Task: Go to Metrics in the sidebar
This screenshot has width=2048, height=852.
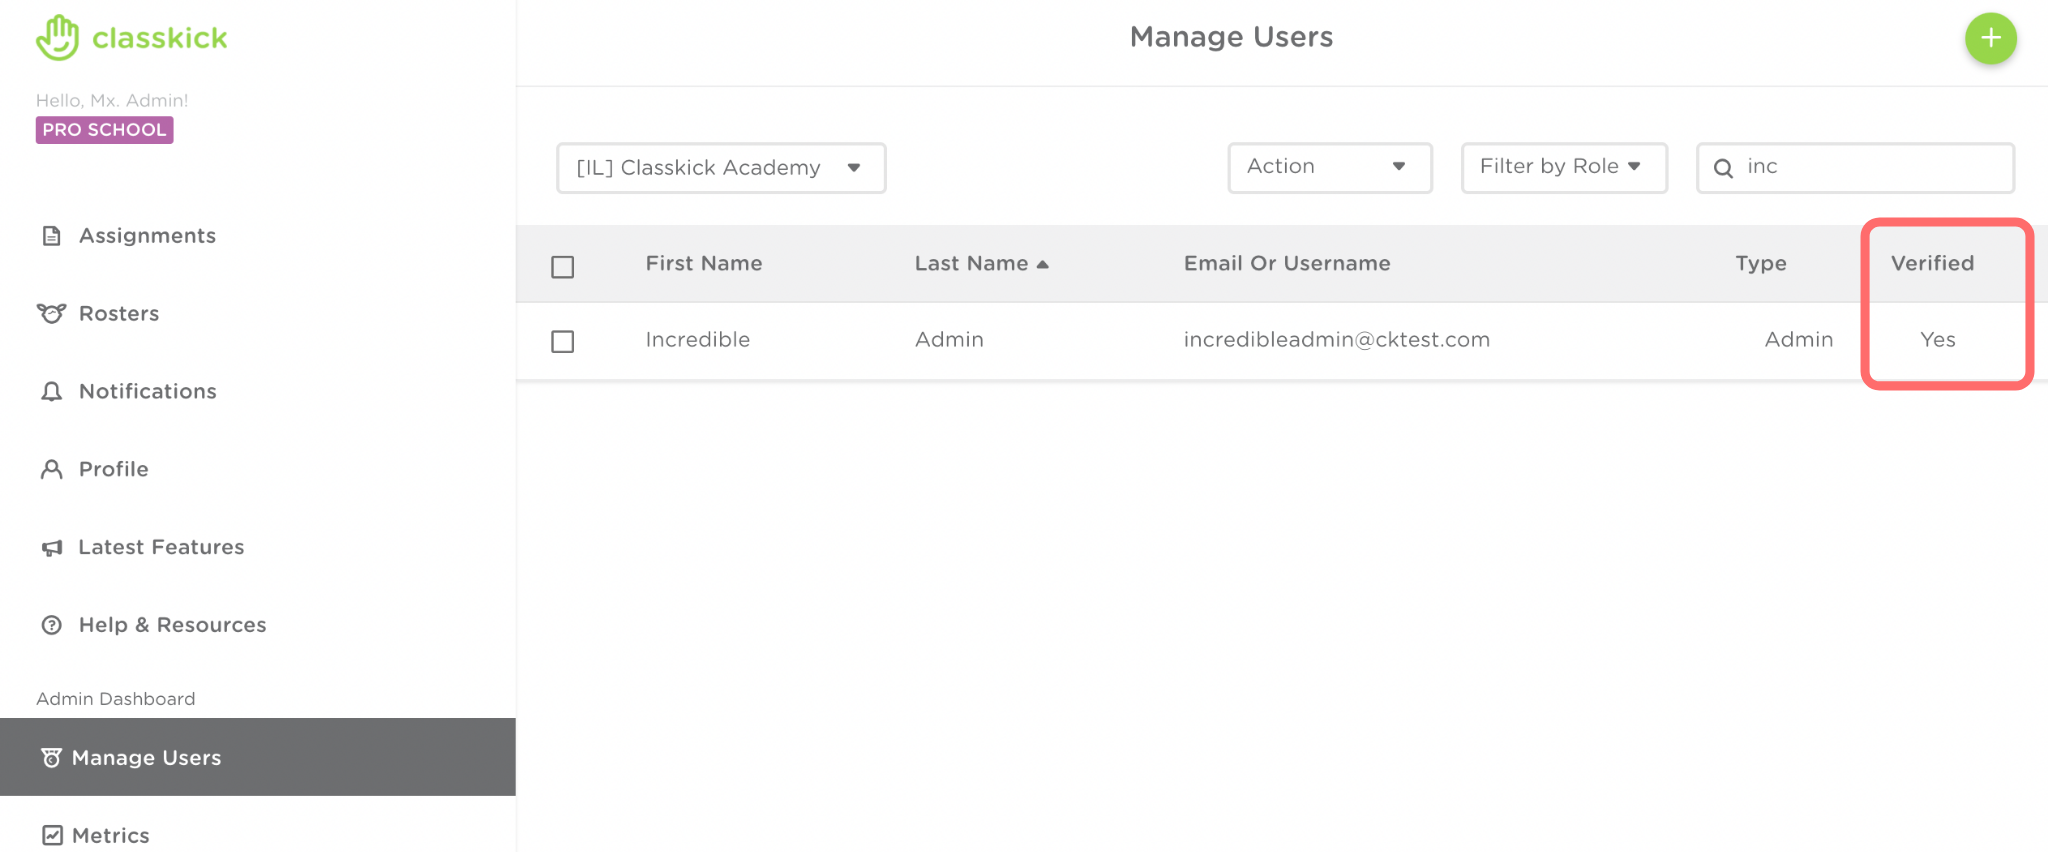Action: tap(110, 835)
